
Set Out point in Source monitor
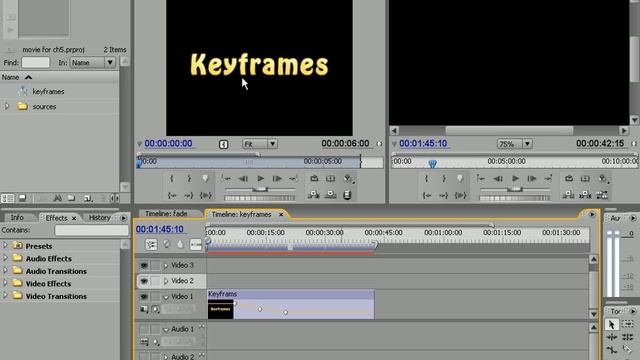coord(189,178)
